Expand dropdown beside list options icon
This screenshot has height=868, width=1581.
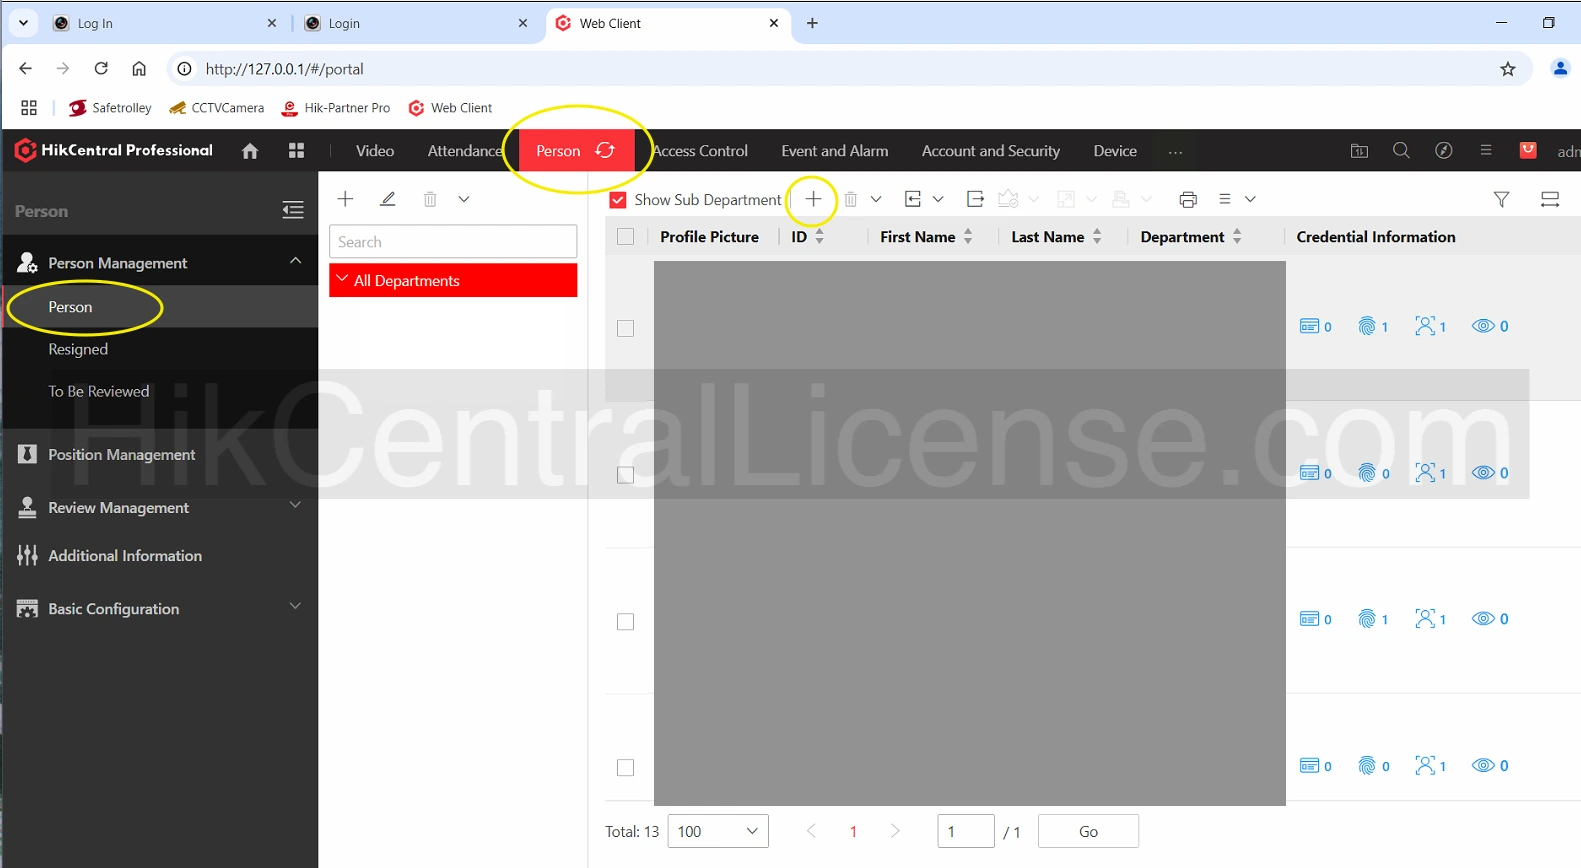pos(1250,199)
